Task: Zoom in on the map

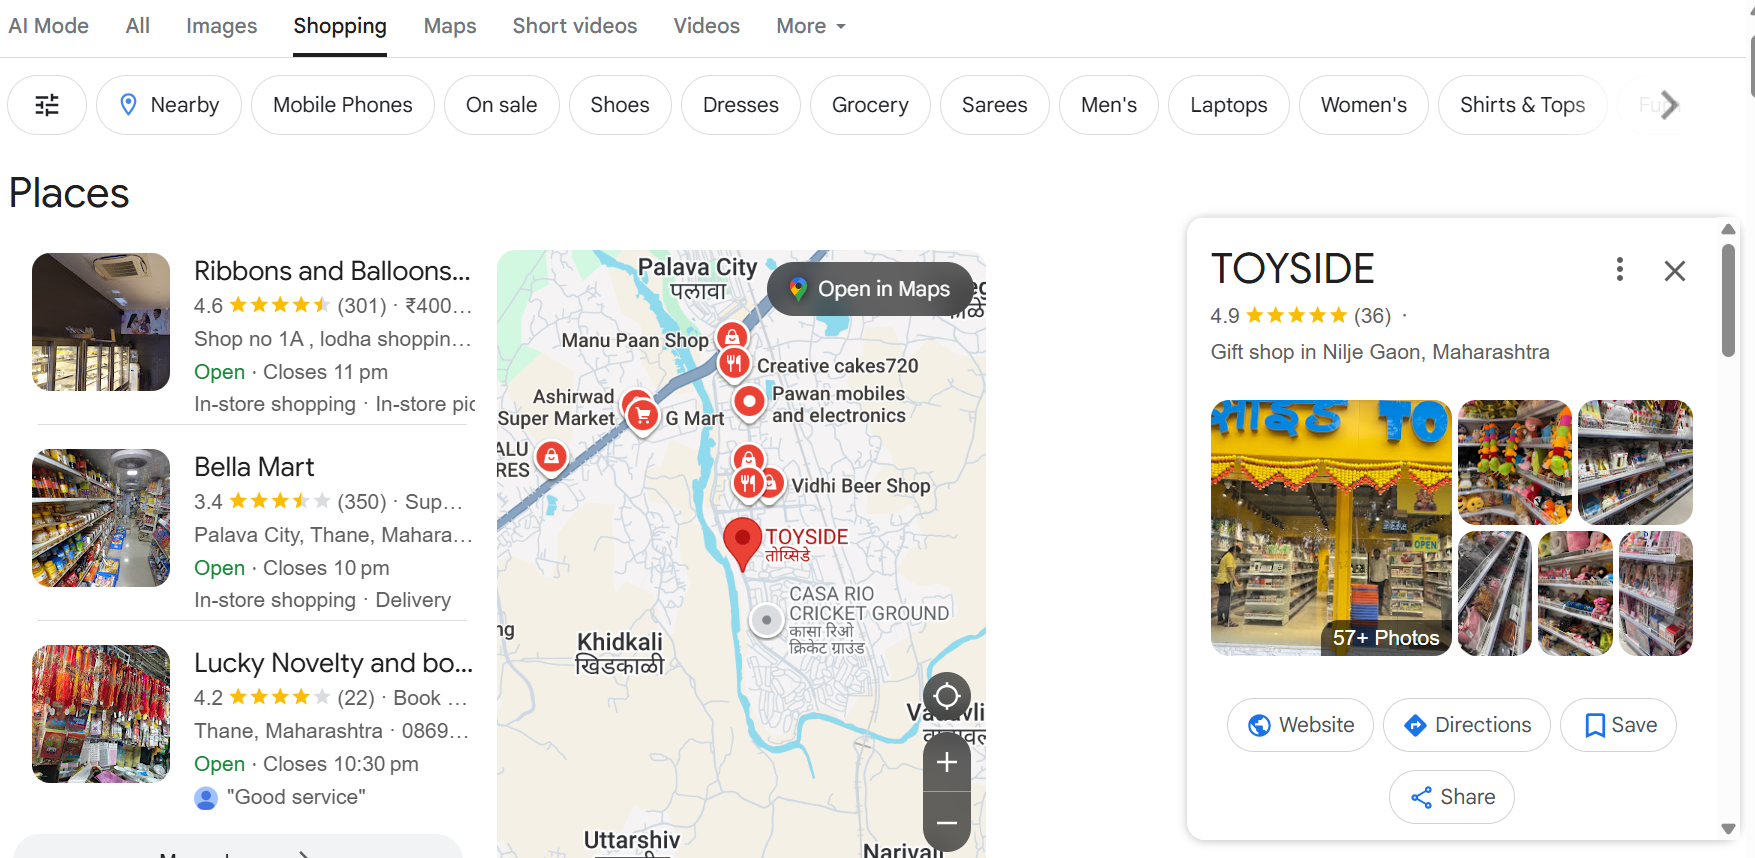Action: click(946, 762)
